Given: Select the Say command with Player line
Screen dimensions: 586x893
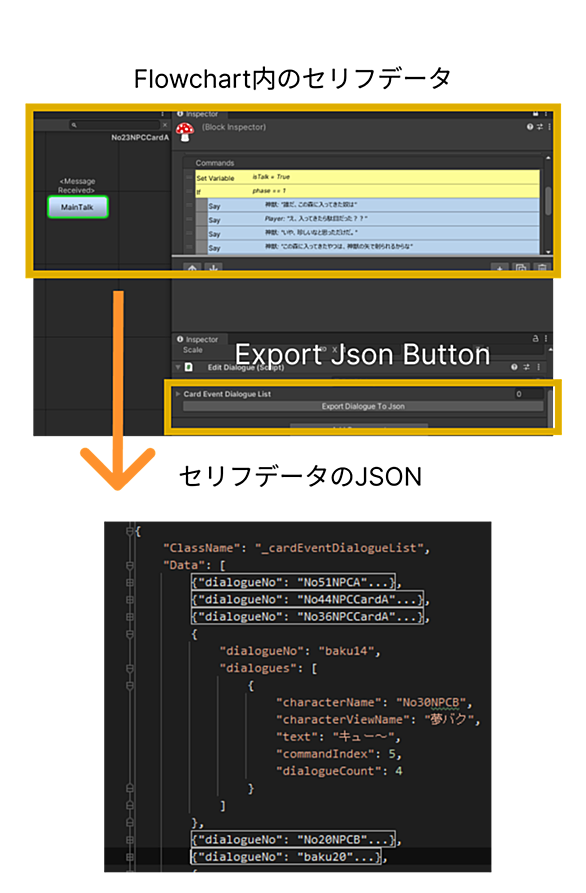Looking at the screenshot, I should coord(373,219).
